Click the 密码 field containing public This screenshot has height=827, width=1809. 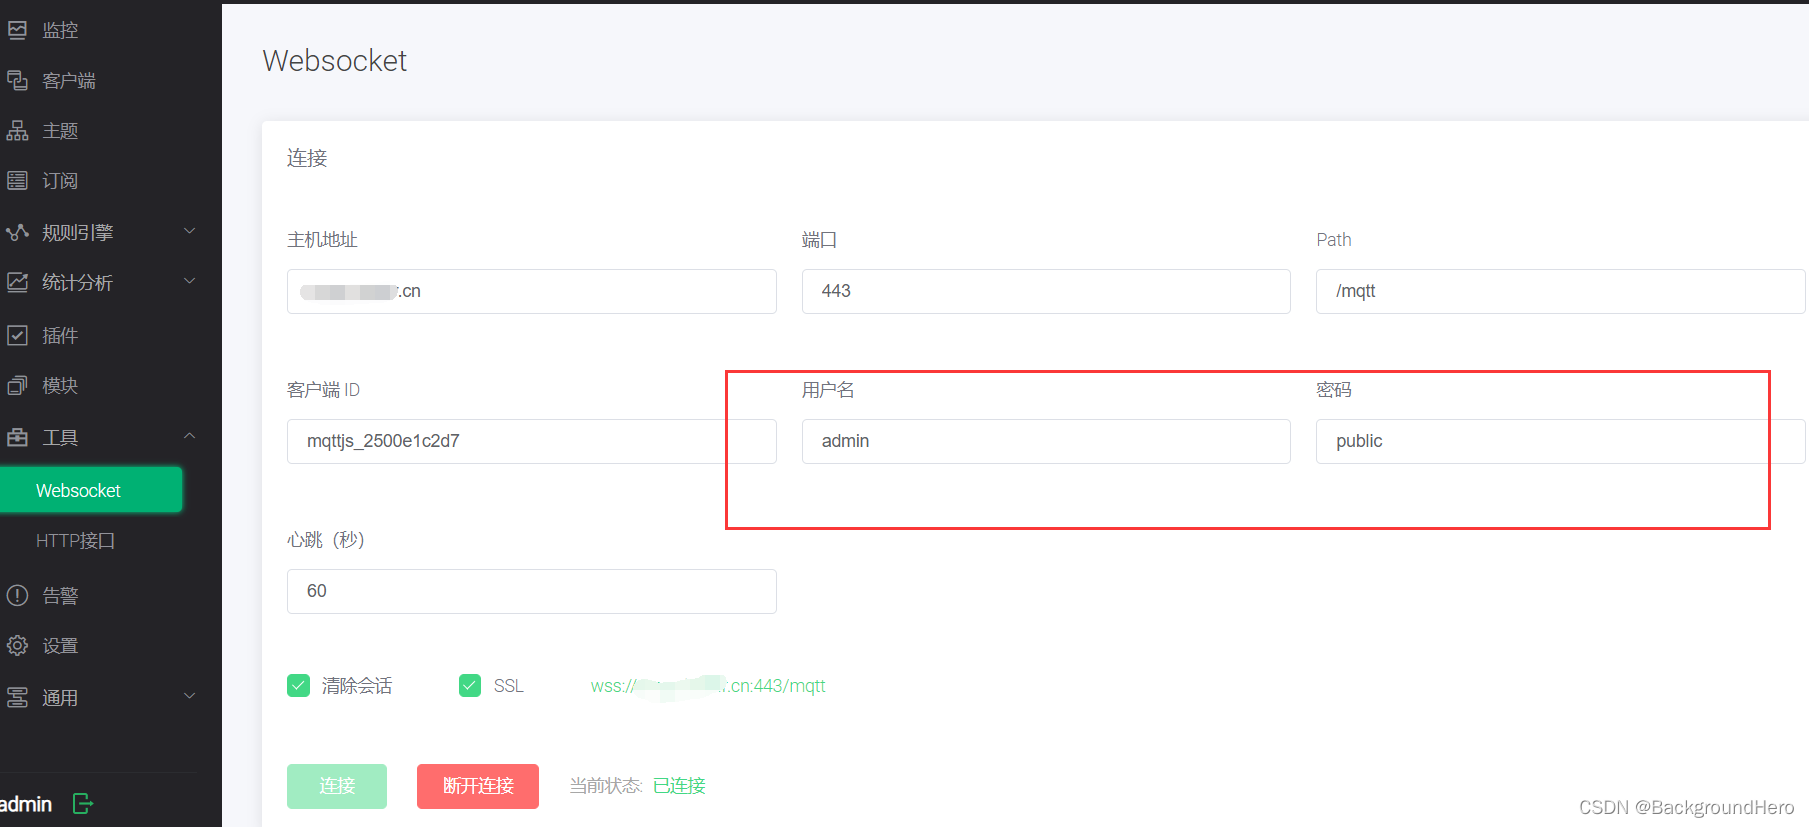pos(1561,441)
